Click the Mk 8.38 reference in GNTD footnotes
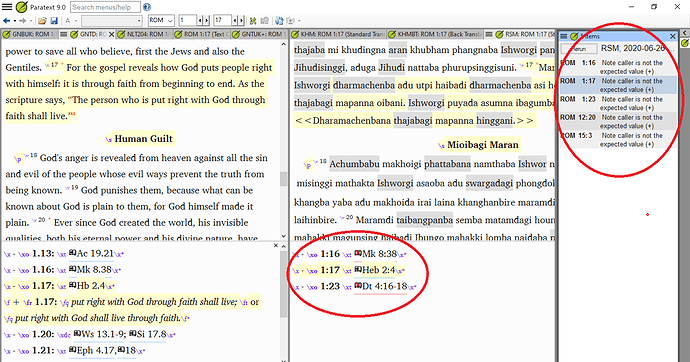 [94, 270]
